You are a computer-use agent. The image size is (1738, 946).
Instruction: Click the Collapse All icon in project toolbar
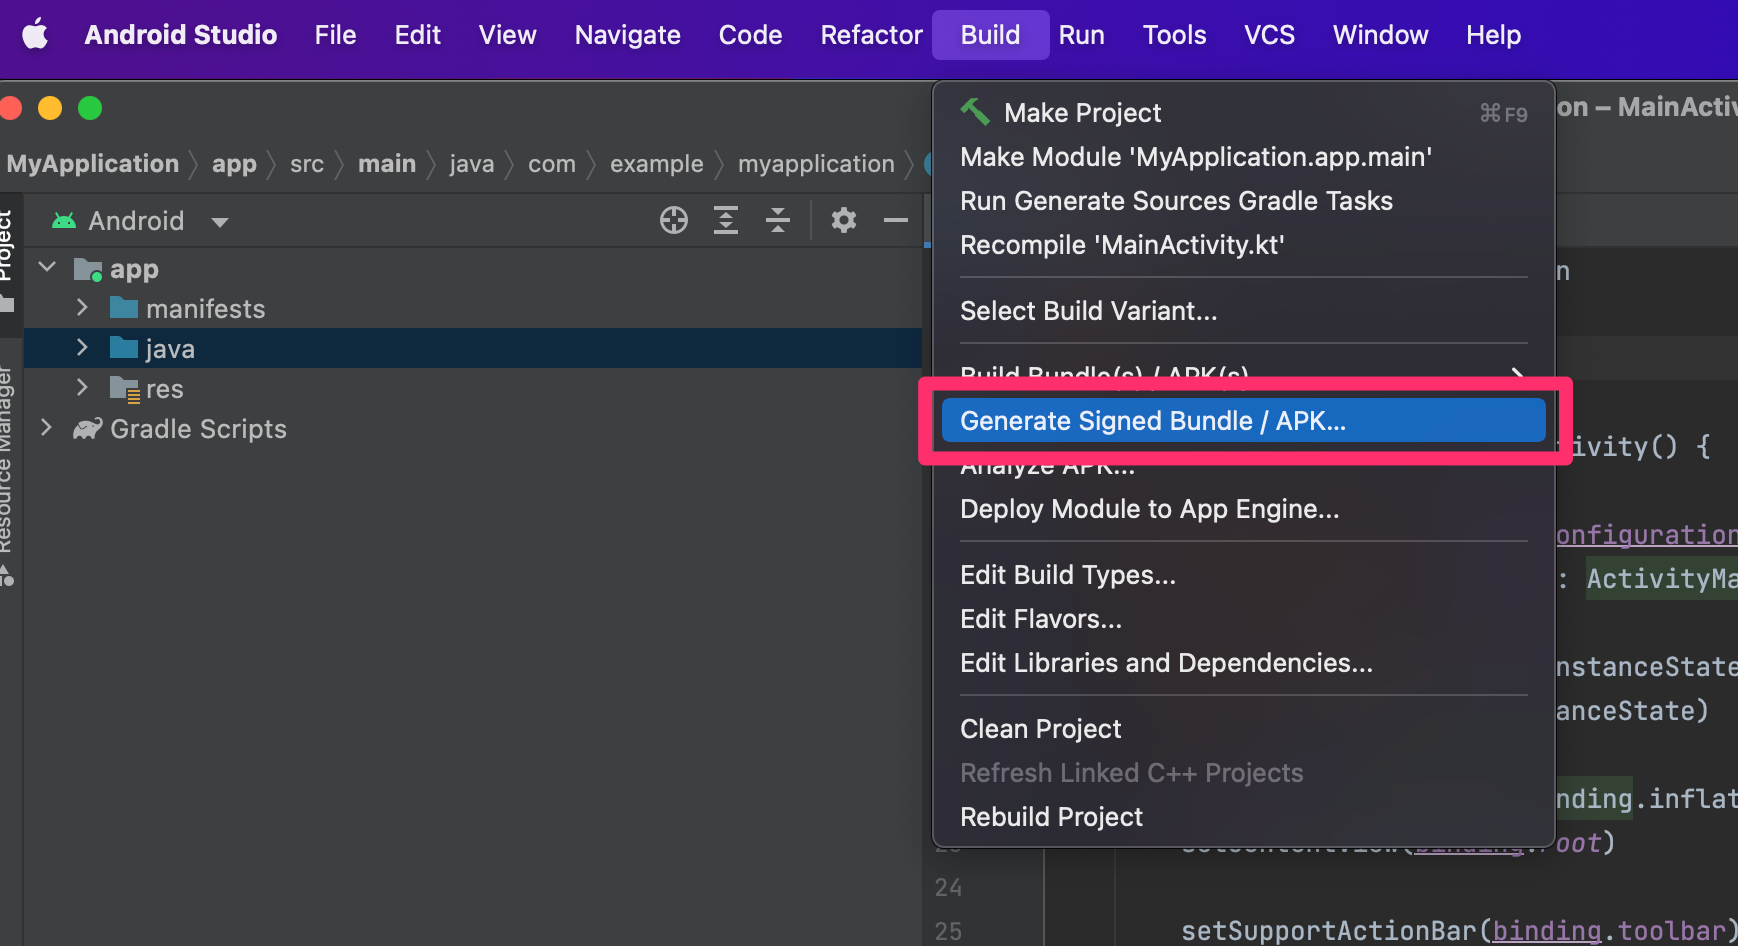click(x=778, y=220)
